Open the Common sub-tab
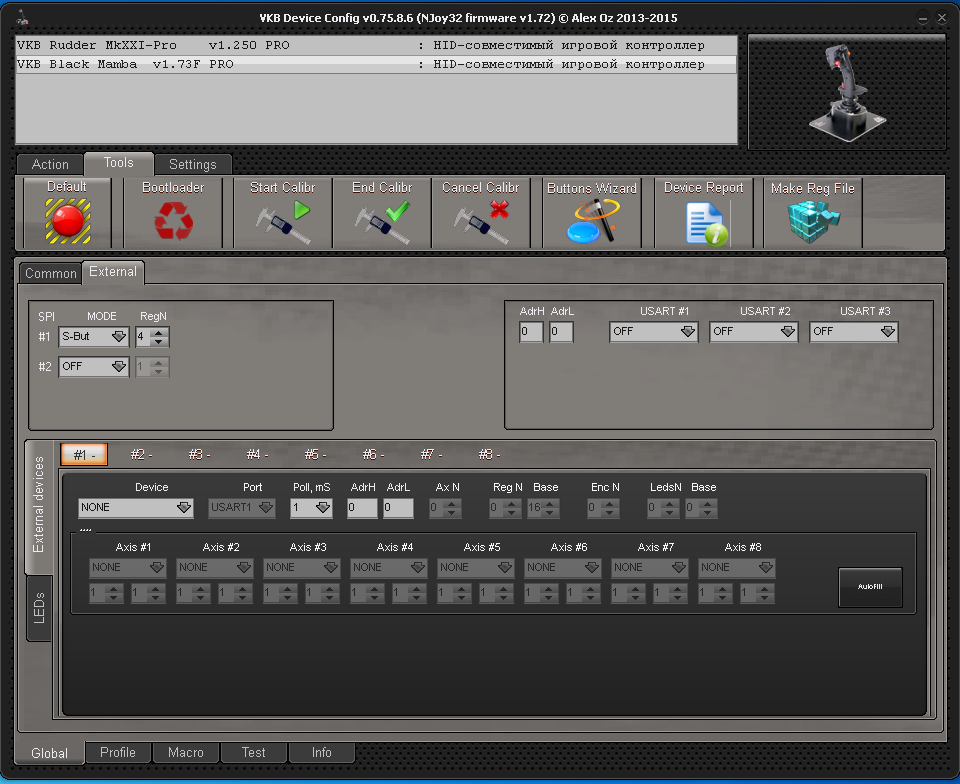 [50, 273]
